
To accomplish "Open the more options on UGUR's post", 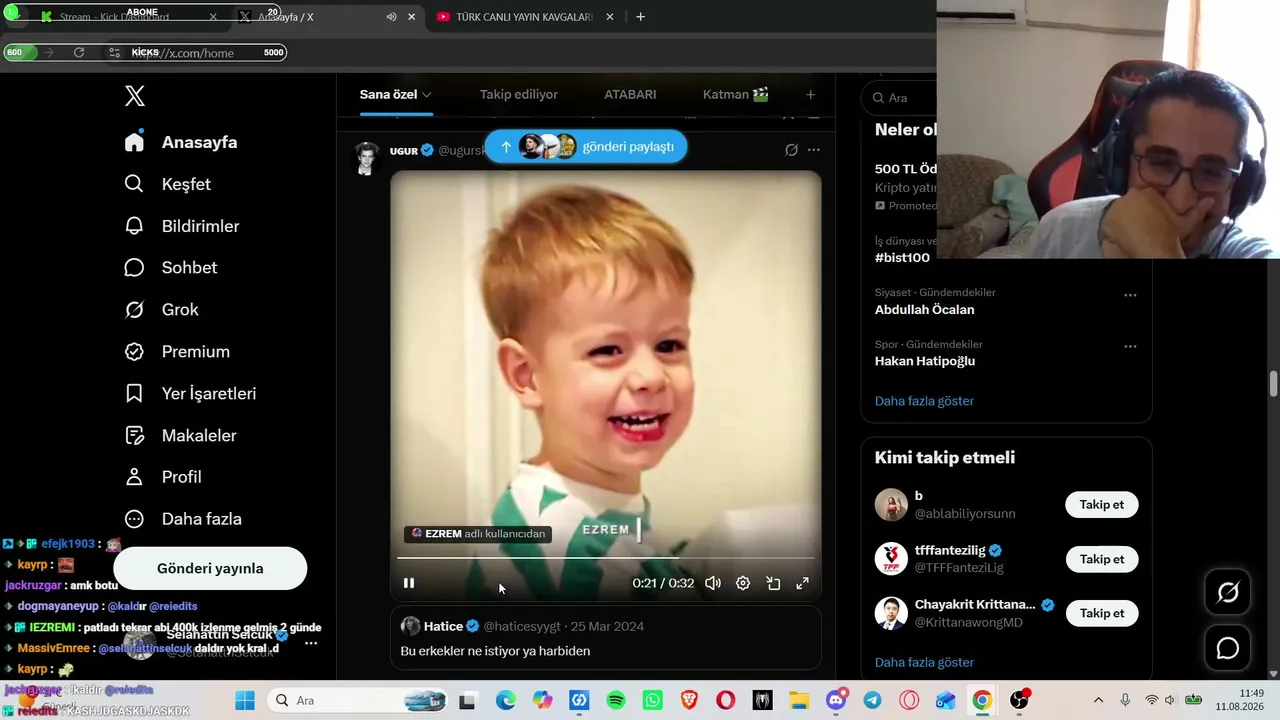I will 814,150.
